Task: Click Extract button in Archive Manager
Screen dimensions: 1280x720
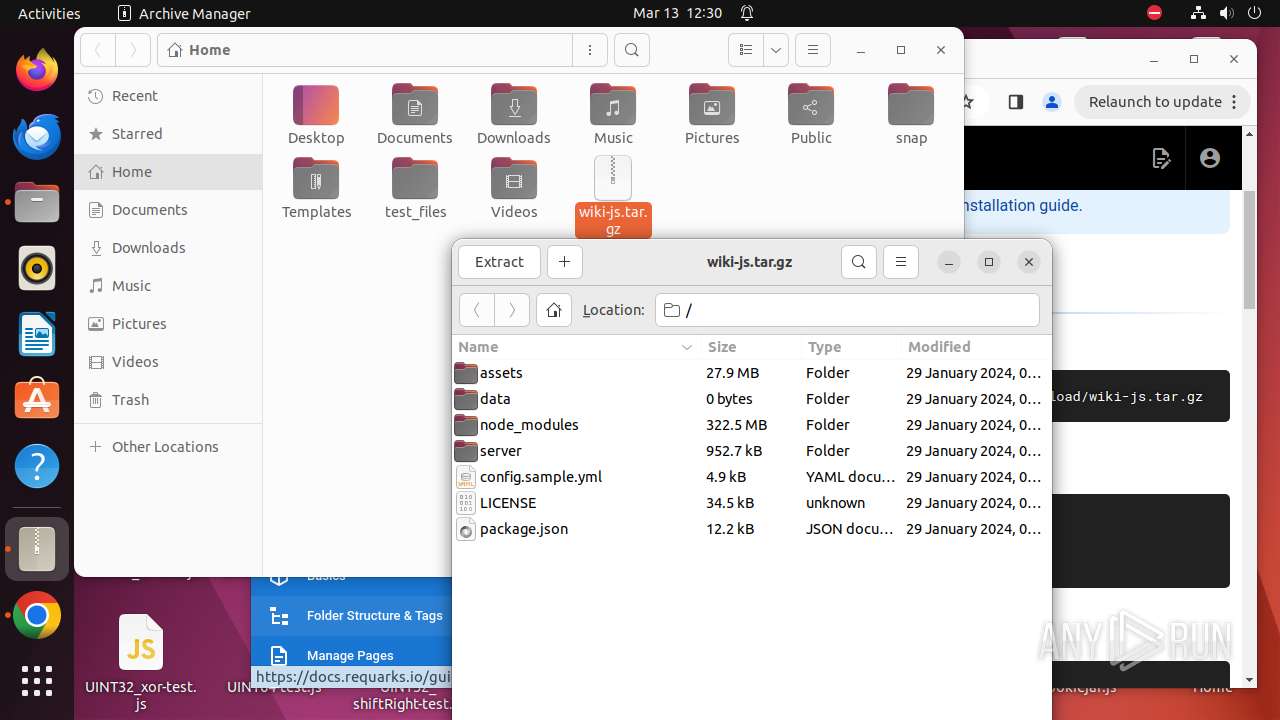Action: tap(499, 262)
